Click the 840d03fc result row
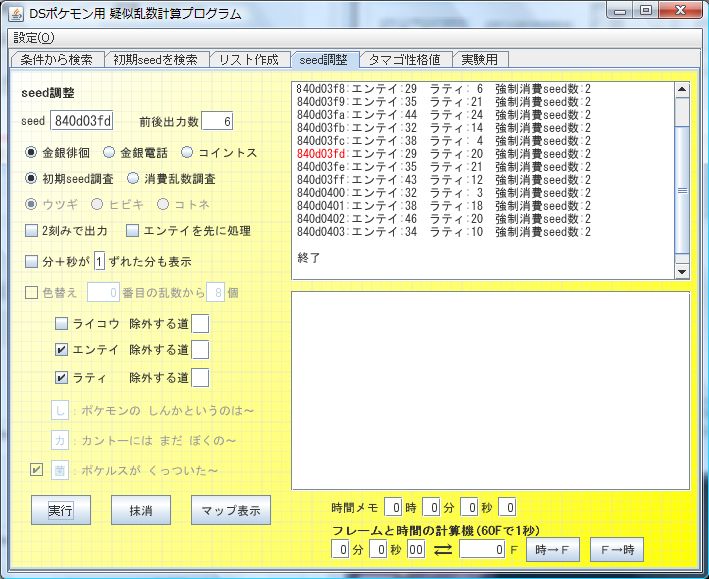The width and height of the screenshot is (709, 579). pyautogui.click(x=444, y=141)
